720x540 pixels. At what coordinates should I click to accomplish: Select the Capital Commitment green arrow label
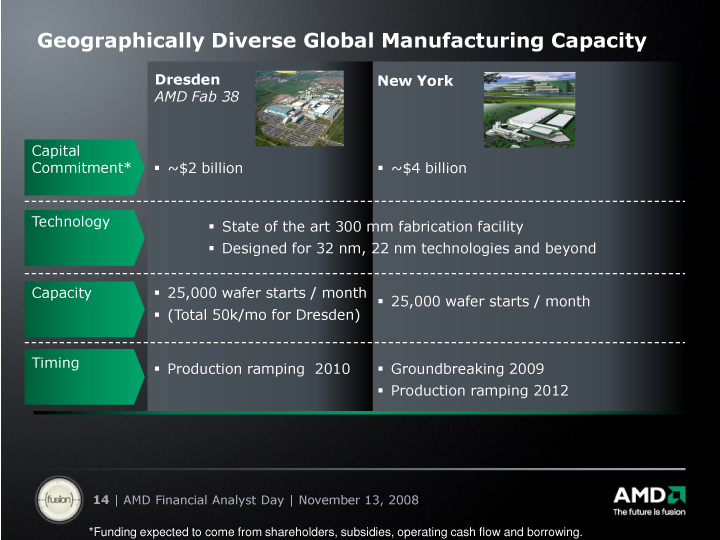pyautogui.click(x=84, y=167)
